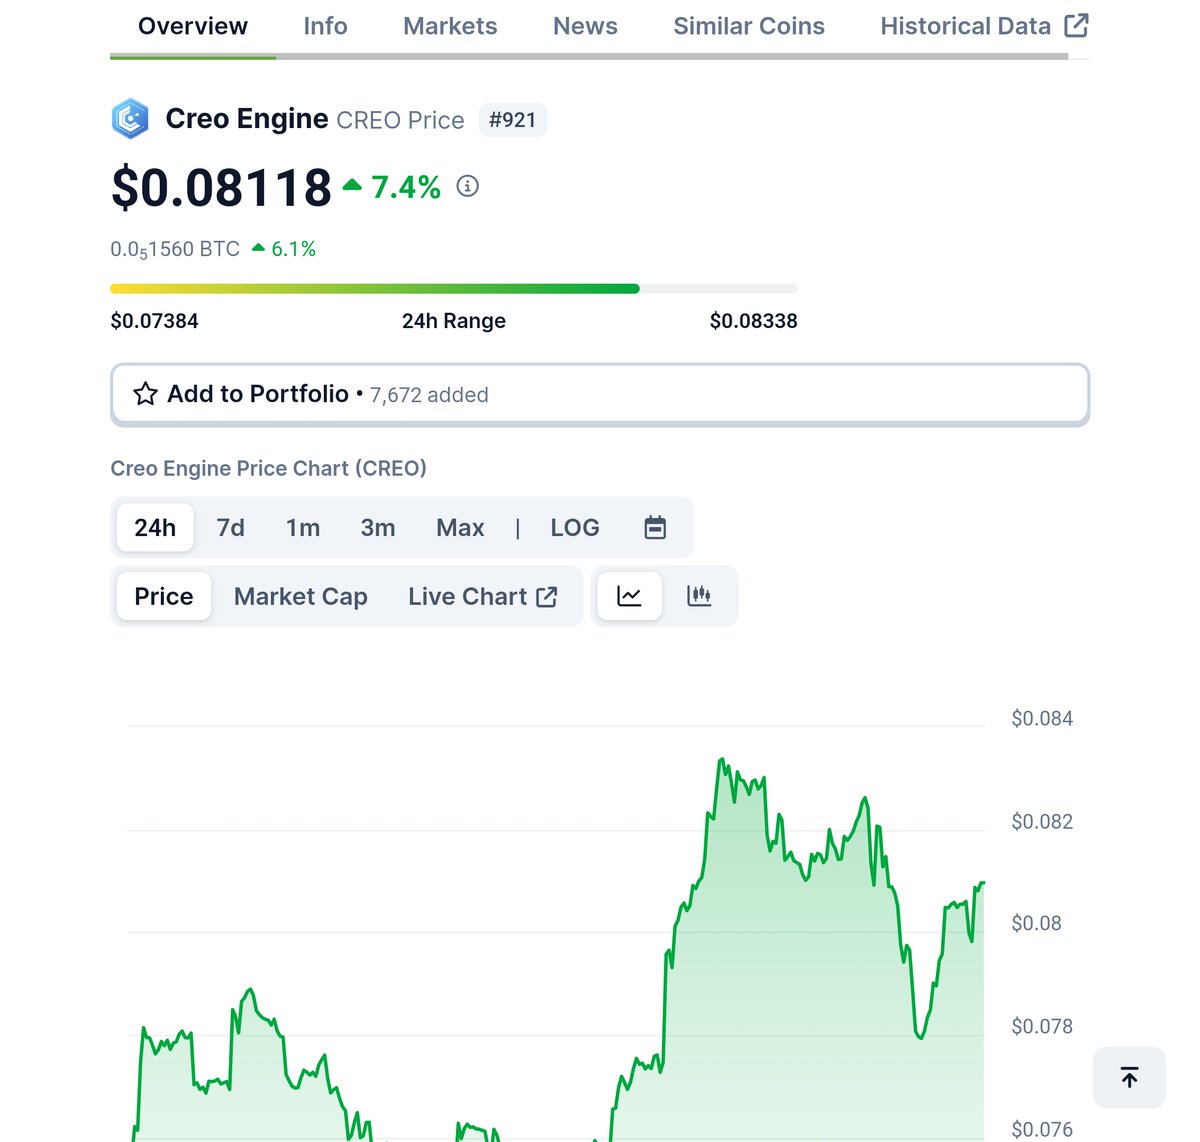Open Historical Data link
This screenshot has height=1142, width=1200.
(984, 27)
